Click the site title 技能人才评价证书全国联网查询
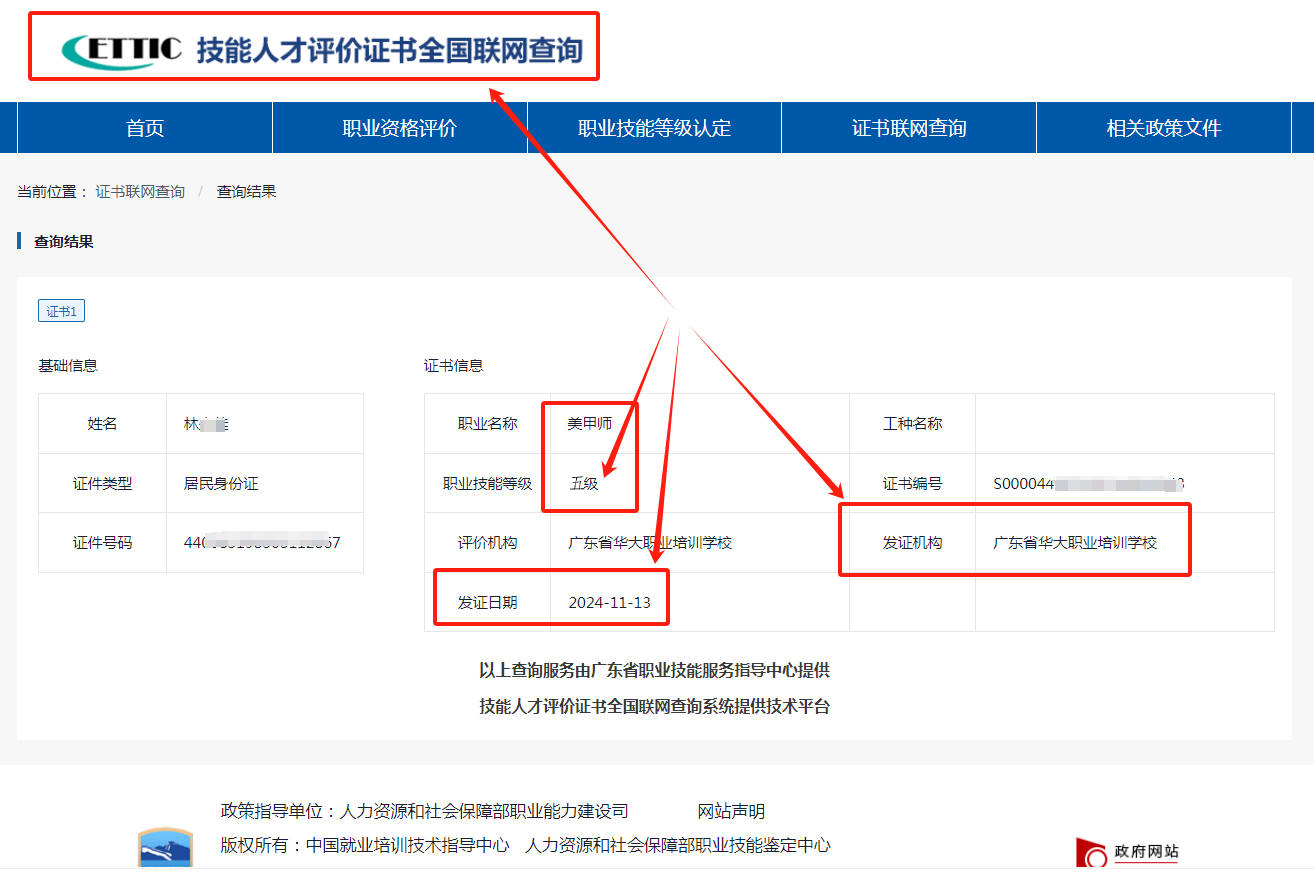1314x875 pixels. pos(389,50)
